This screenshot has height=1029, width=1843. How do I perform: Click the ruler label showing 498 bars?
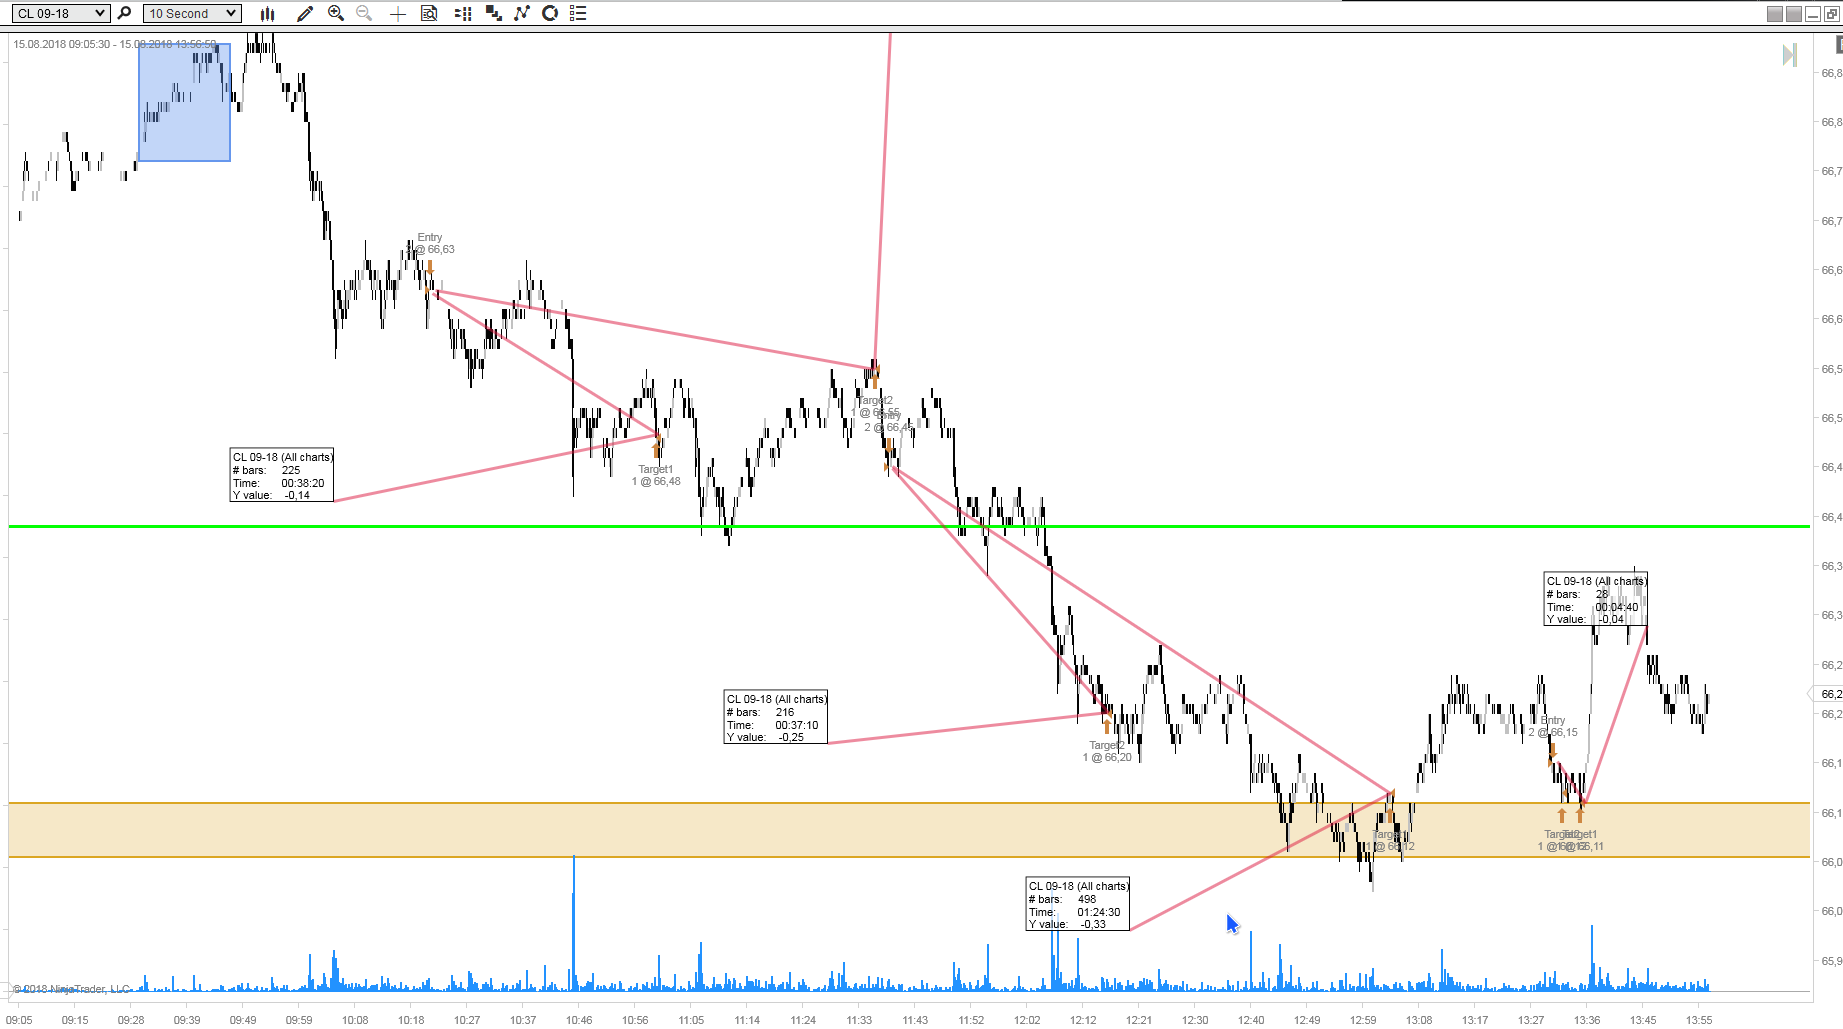pyautogui.click(x=1078, y=904)
